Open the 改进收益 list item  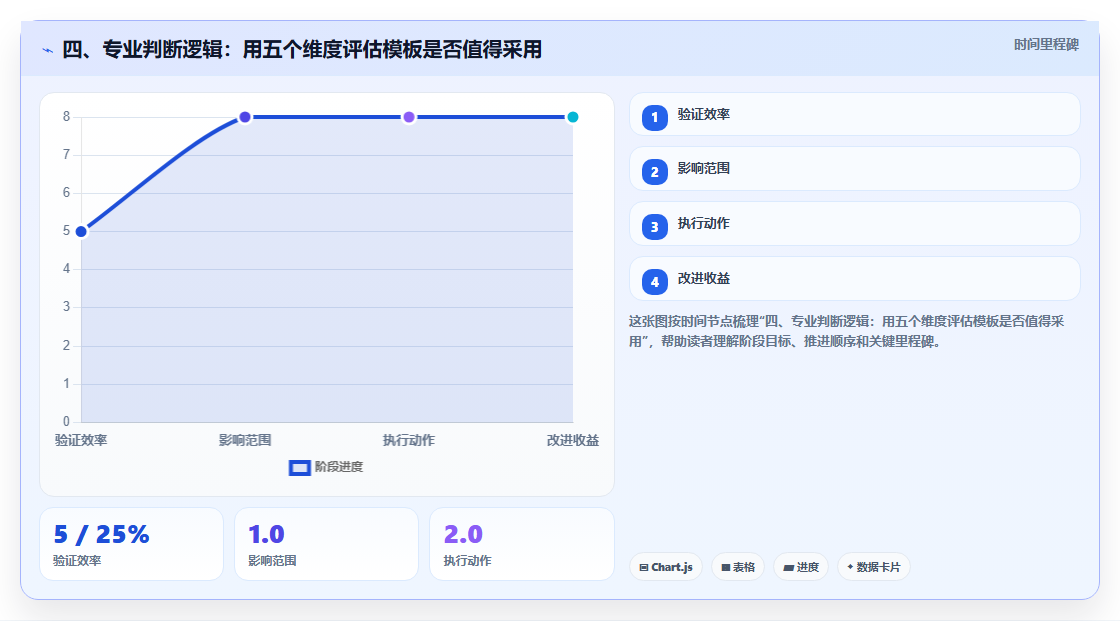pyautogui.click(x=854, y=279)
